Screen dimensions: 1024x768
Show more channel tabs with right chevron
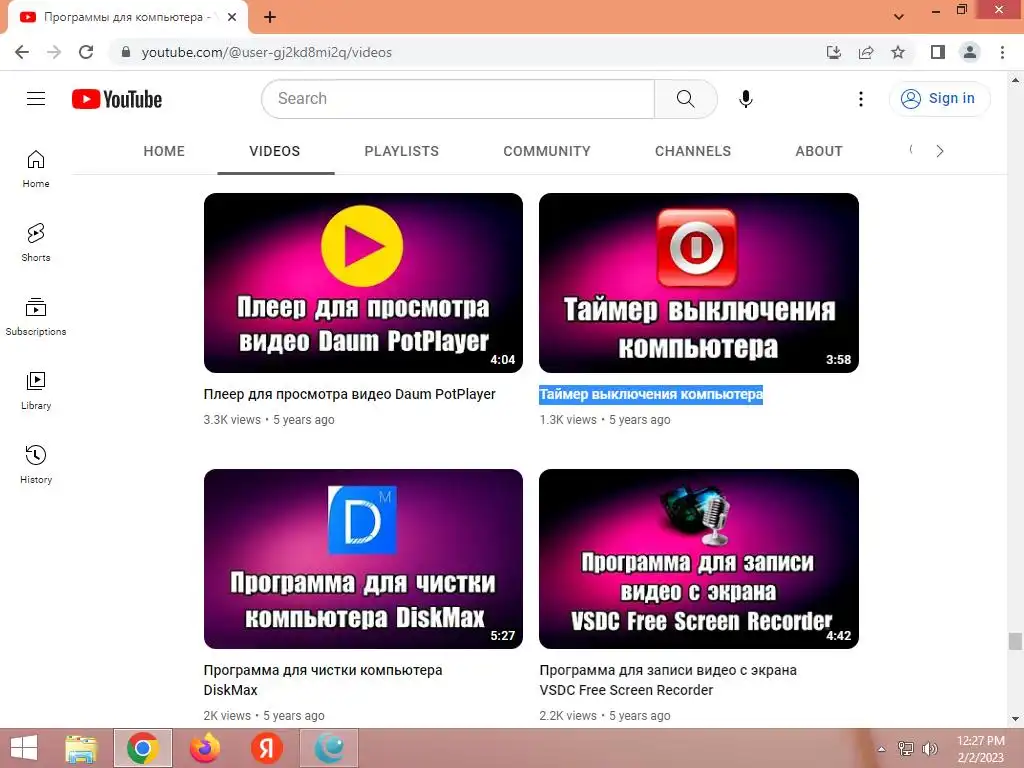pyautogui.click(x=940, y=152)
